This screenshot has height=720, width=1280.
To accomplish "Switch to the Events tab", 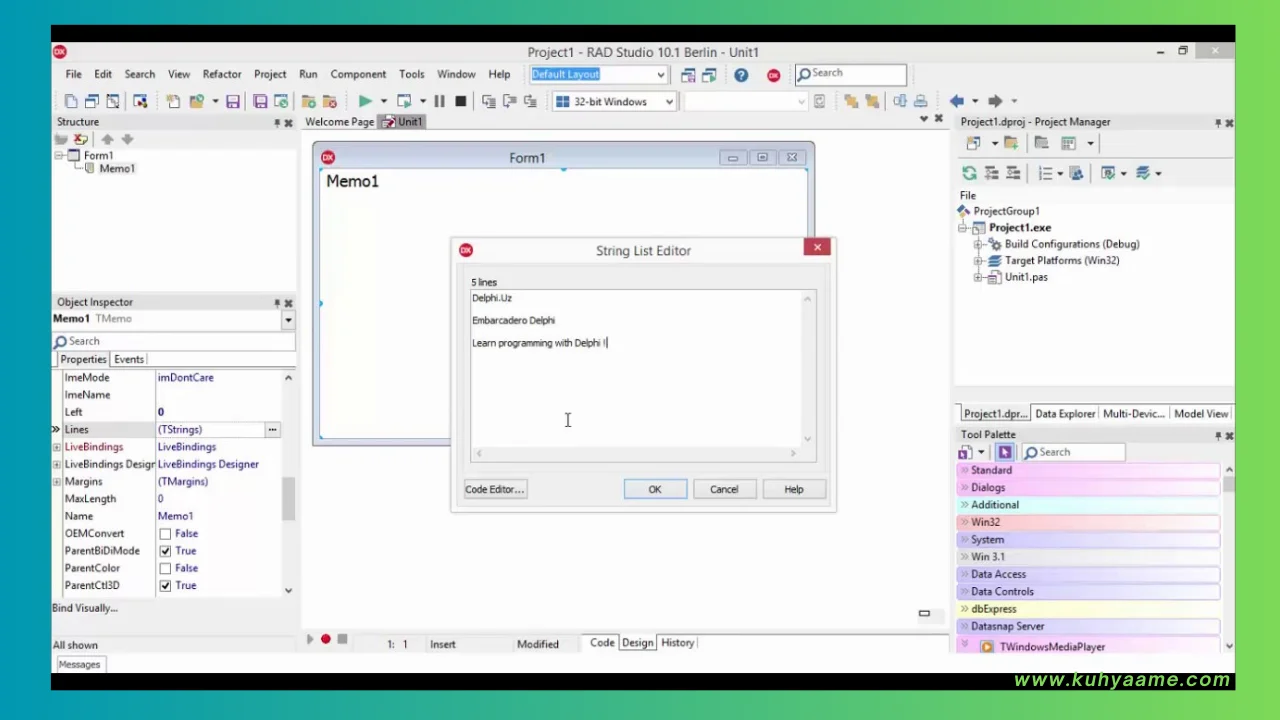I will (x=129, y=359).
